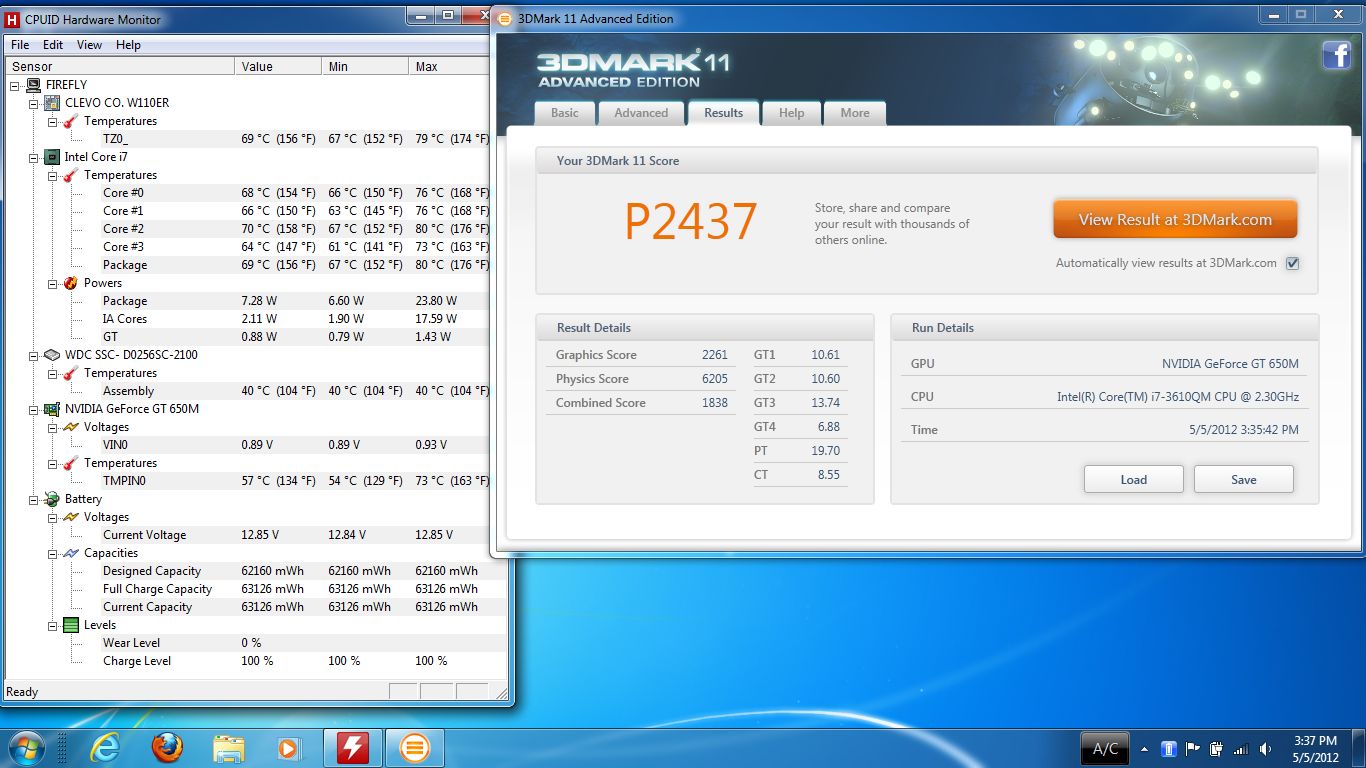The height and width of the screenshot is (768, 1366).
Task: Click the Load button in Run Details
Action: [x=1134, y=480]
